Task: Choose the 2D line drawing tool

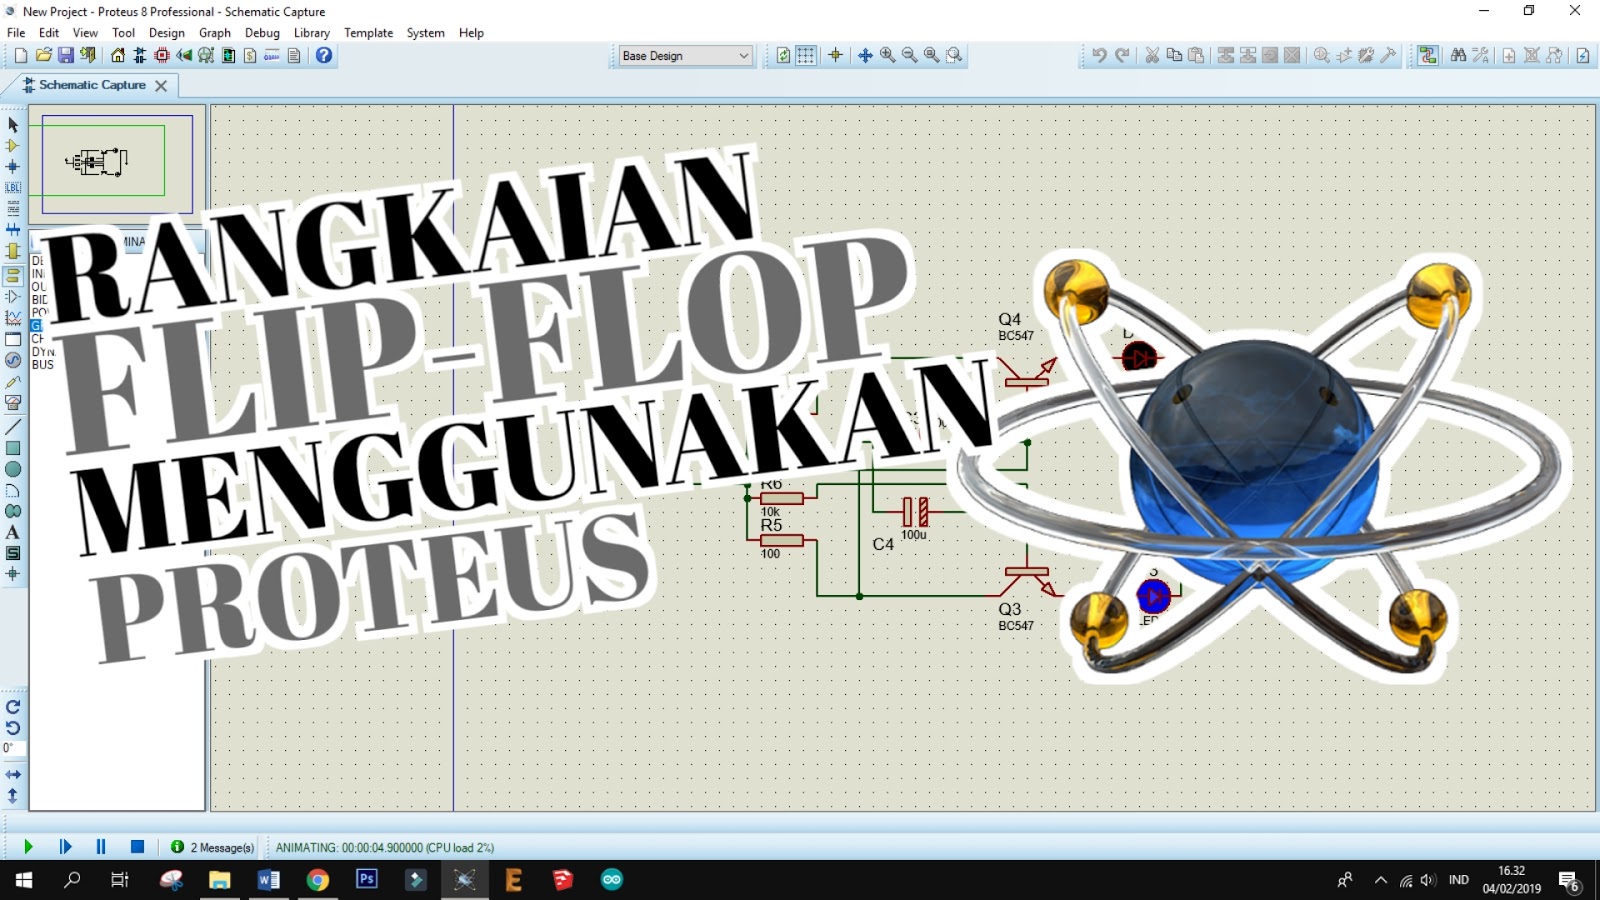Action: (x=13, y=427)
